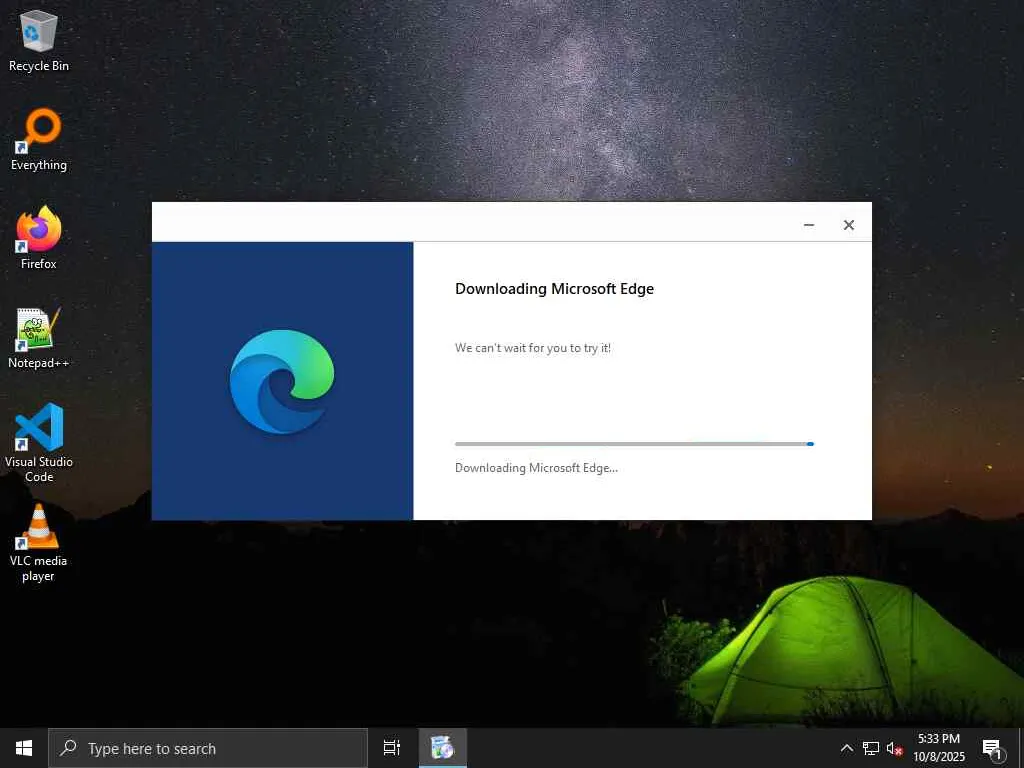Select the Firefox desktop shortcut

pos(39,238)
